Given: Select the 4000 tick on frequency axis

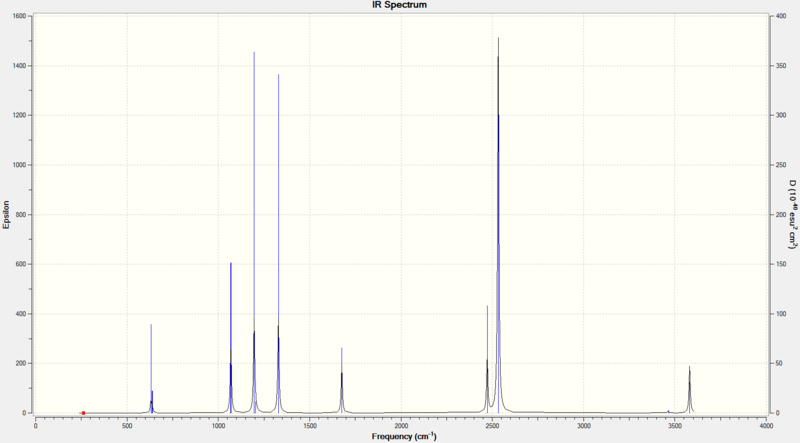Looking at the screenshot, I should click(766, 426).
